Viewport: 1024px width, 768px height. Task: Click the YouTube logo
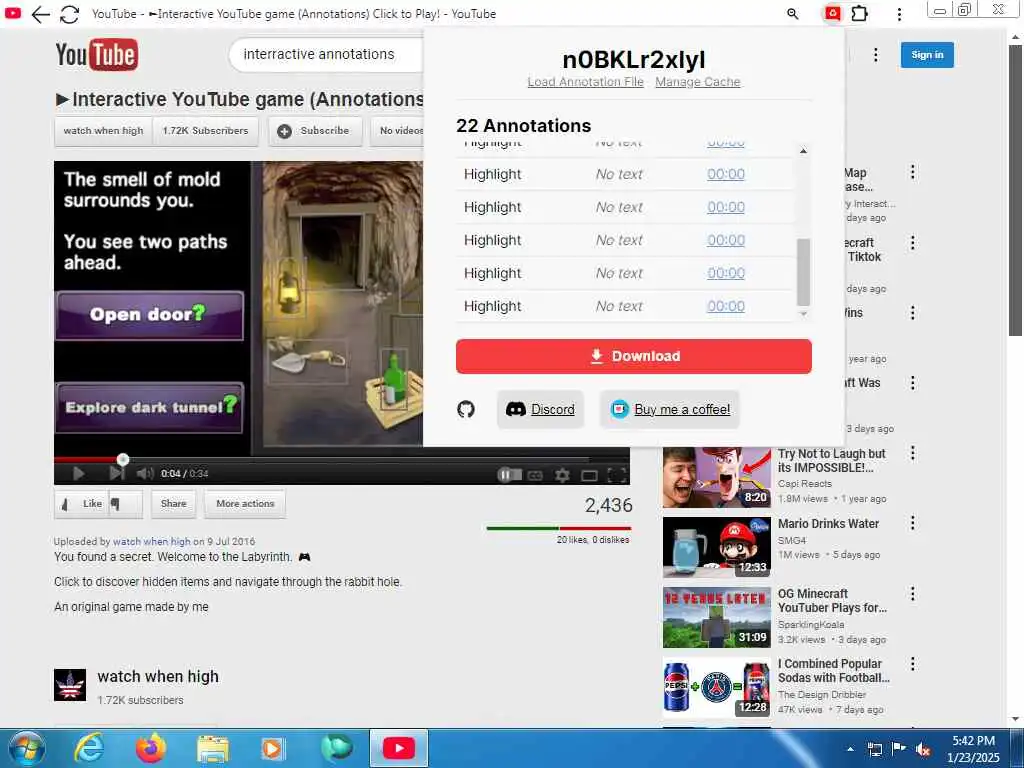tap(97, 55)
